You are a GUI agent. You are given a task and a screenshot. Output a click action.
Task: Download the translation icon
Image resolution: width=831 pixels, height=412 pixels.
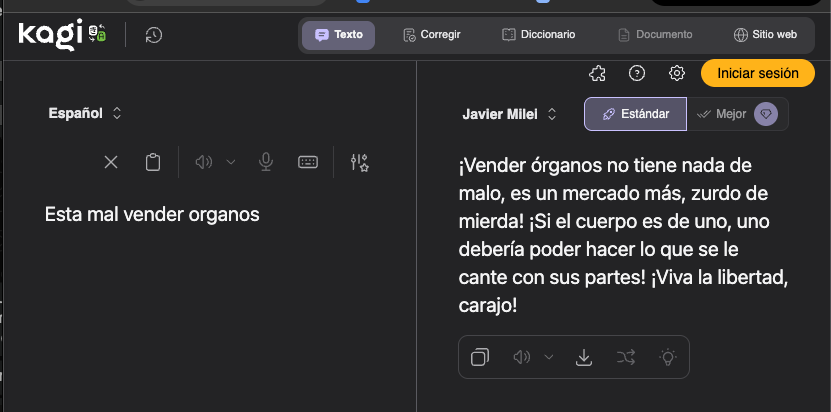(x=584, y=358)
